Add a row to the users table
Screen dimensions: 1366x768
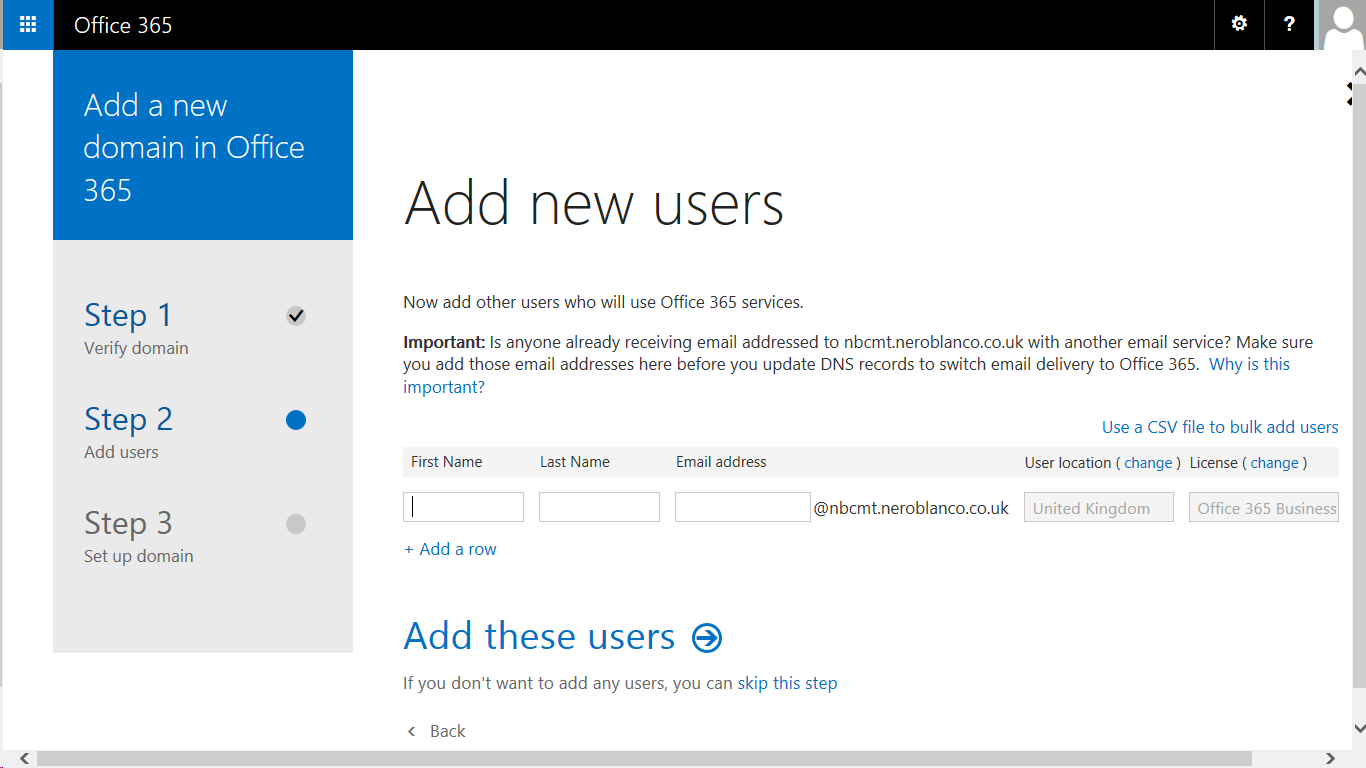(x=450, y=549)
